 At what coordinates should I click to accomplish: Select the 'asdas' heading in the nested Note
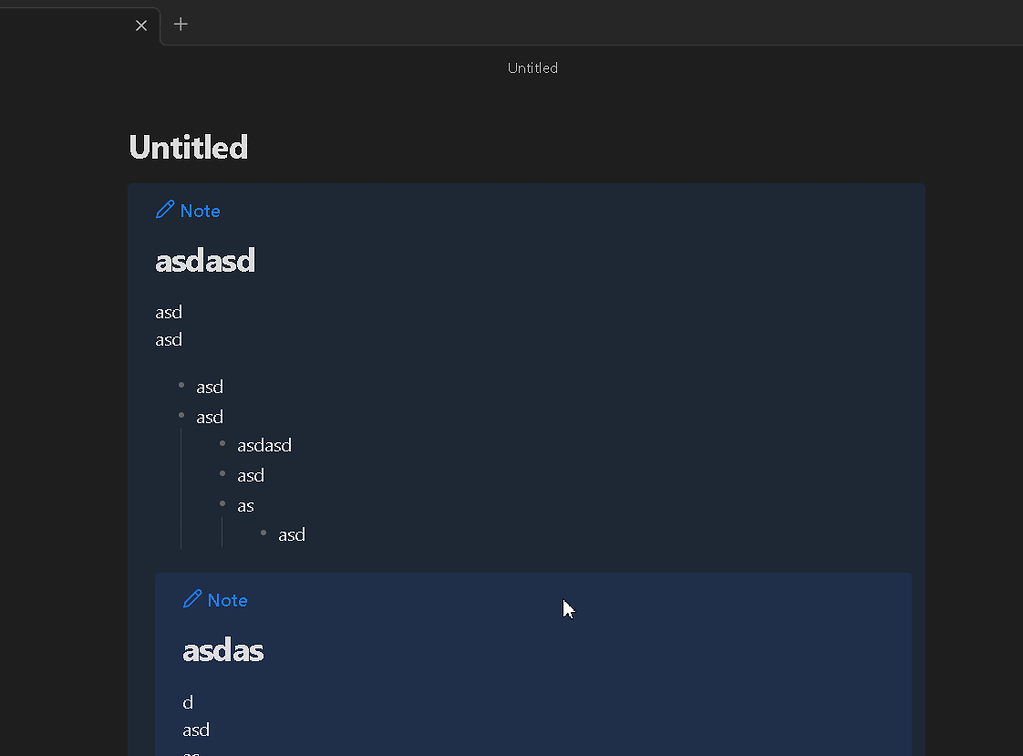click(223, 649)
